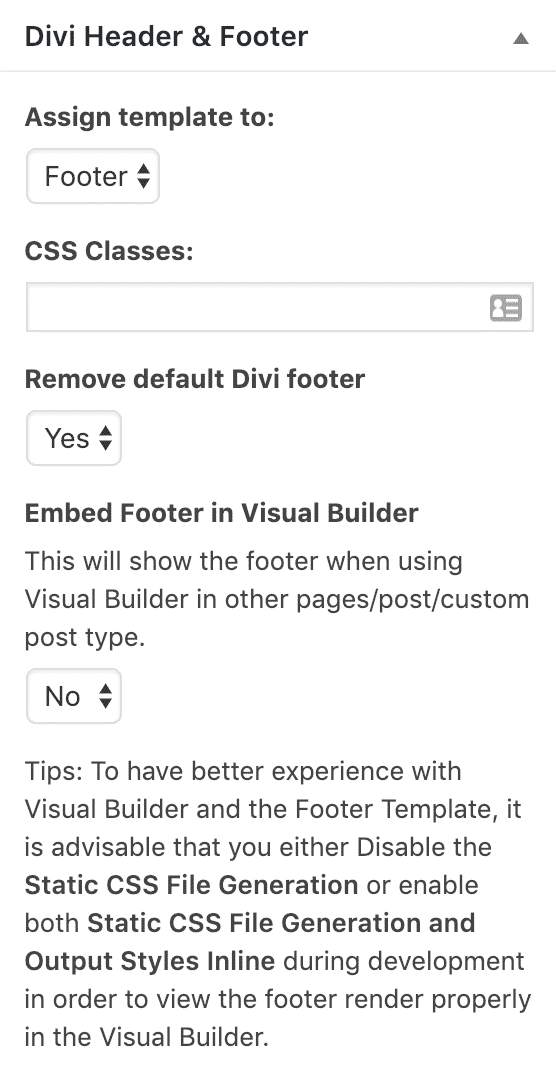Click the text describing showing the footer in Visual Builder
This screenshot has width=556, height=1082.
pos(277,600)
